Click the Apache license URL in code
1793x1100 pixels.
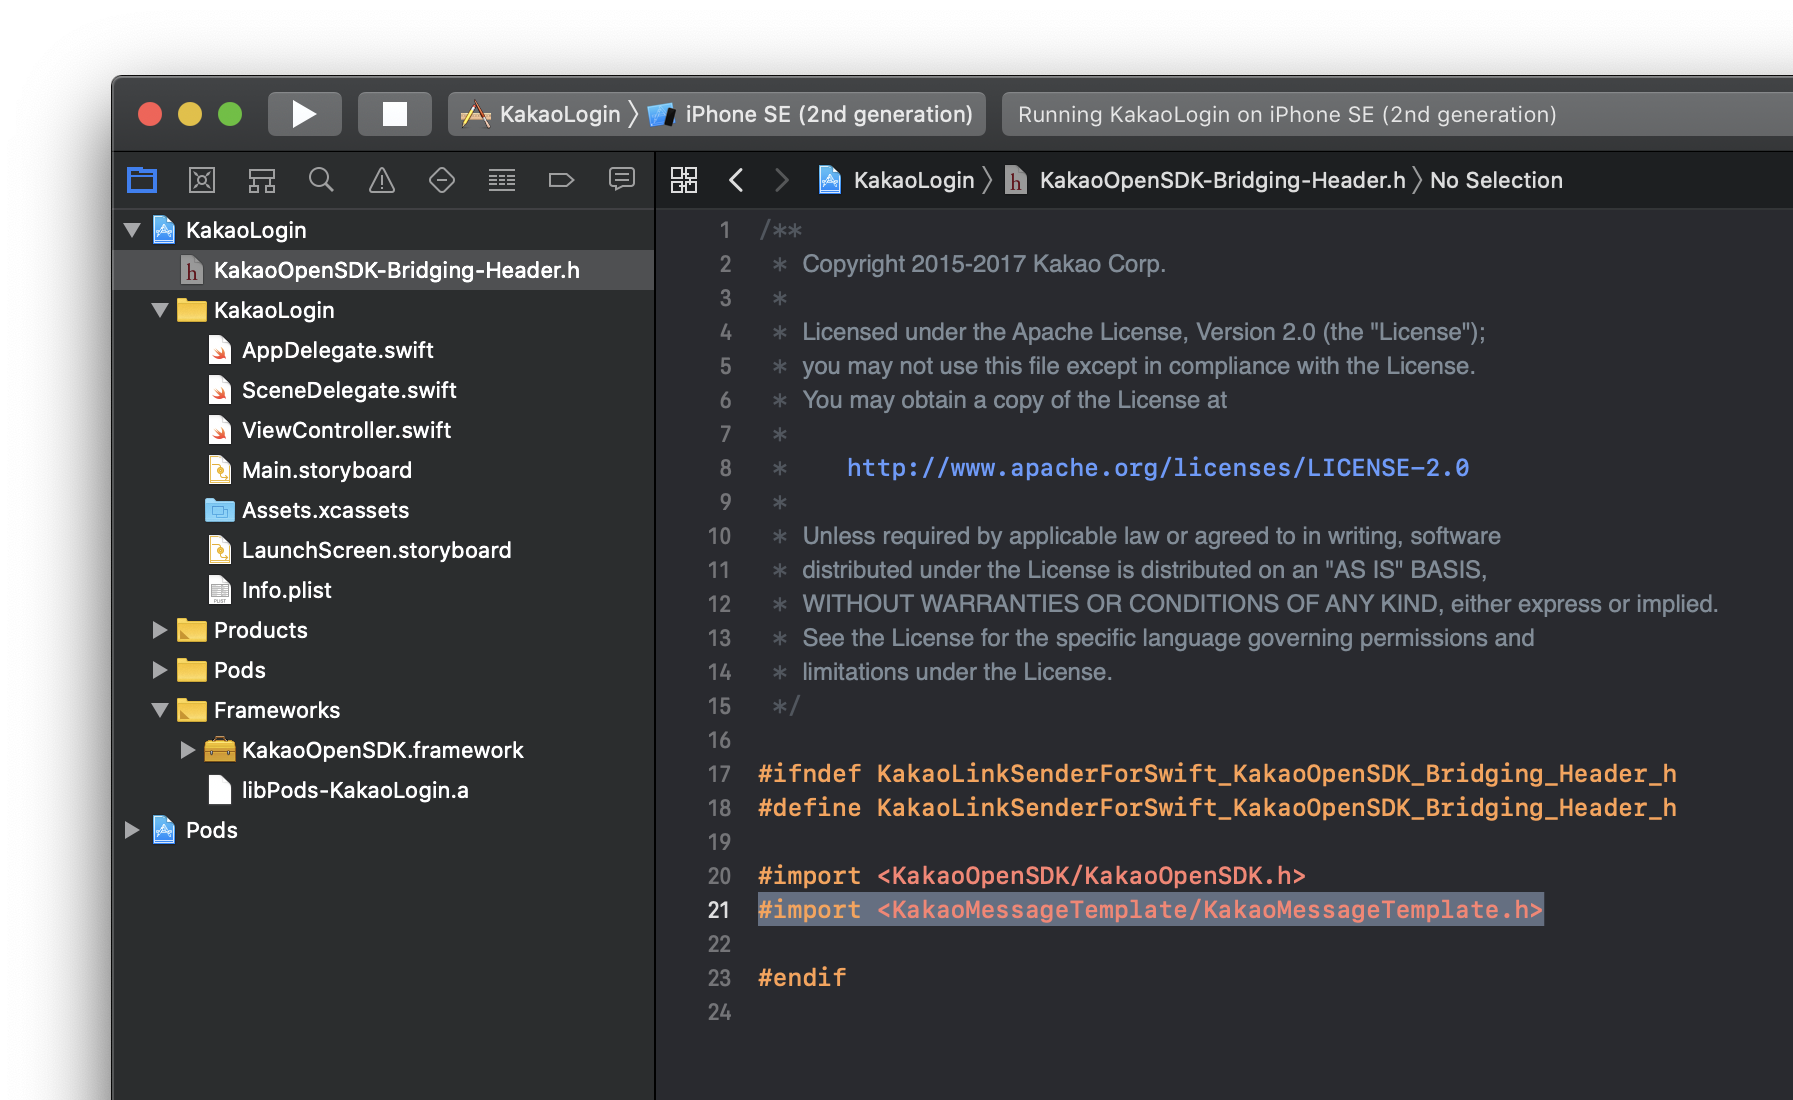[1158, 468]
